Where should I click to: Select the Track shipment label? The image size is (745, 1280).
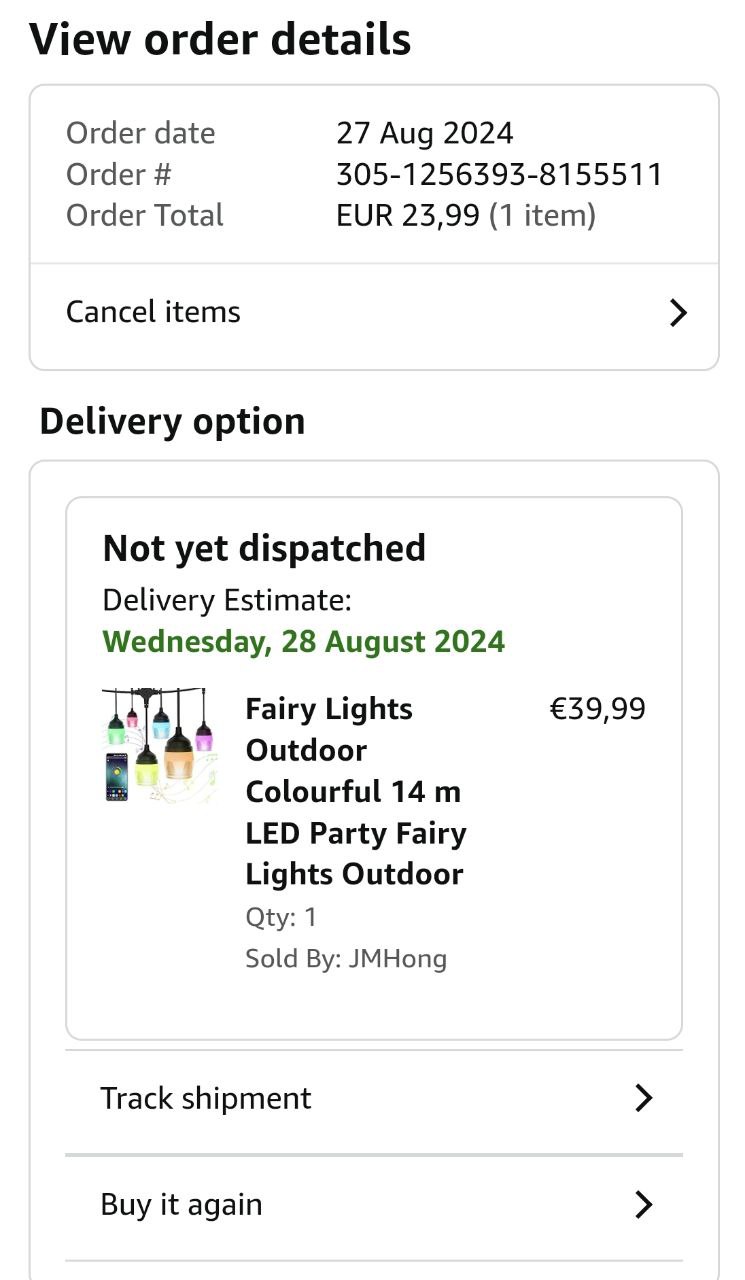206,1098
